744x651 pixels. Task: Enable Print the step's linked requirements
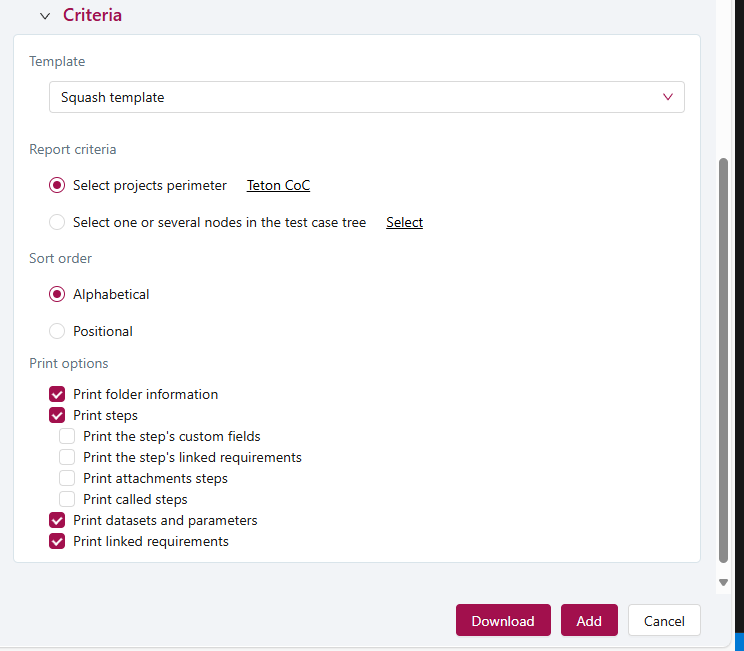(67, 457)
